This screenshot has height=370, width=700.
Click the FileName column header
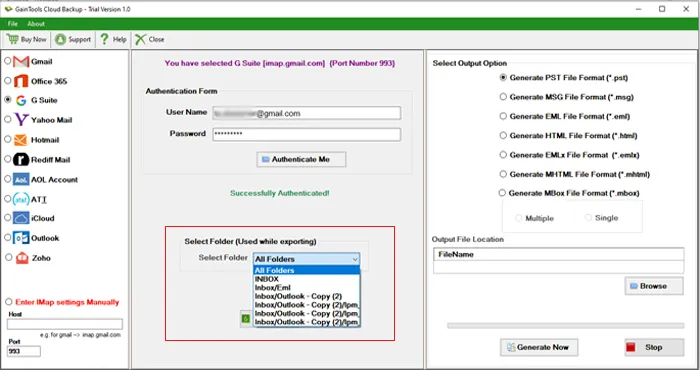point(558,254)
